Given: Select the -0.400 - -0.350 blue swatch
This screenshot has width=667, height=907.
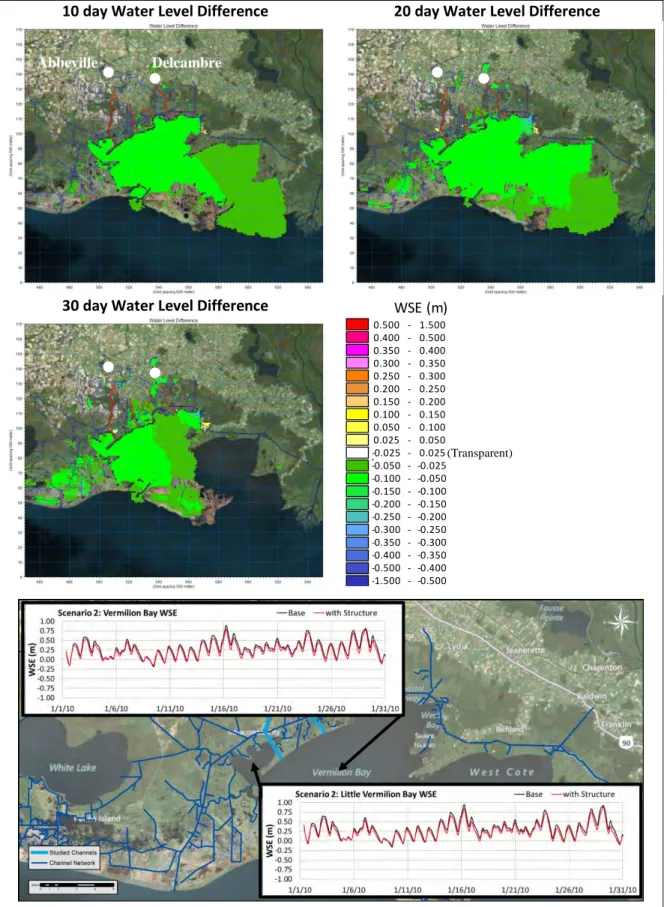Looking at the screenshot, I should tap(358, 555).
